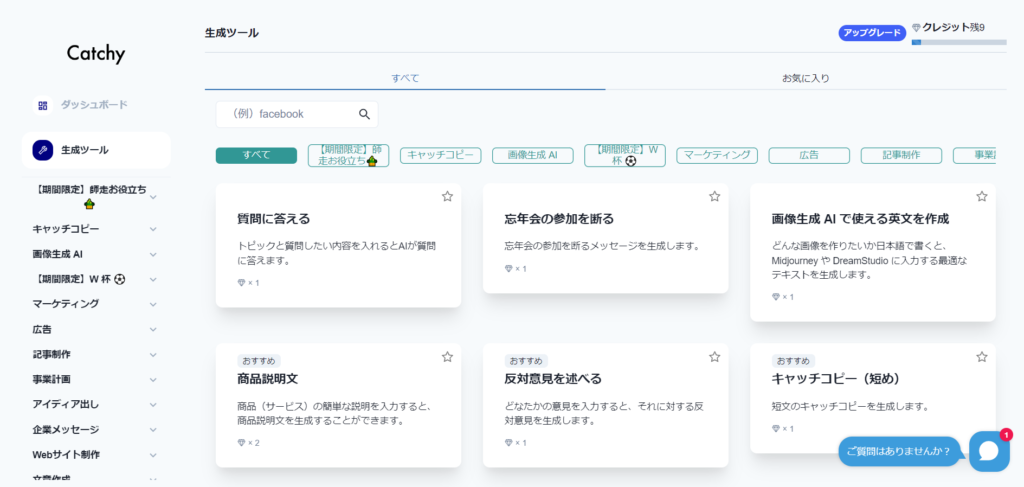The height and width of the screenshot is (487, 1024).
Task: Filter by 【期間限定】師走お役立ち chip
Action: click(349, 155)
